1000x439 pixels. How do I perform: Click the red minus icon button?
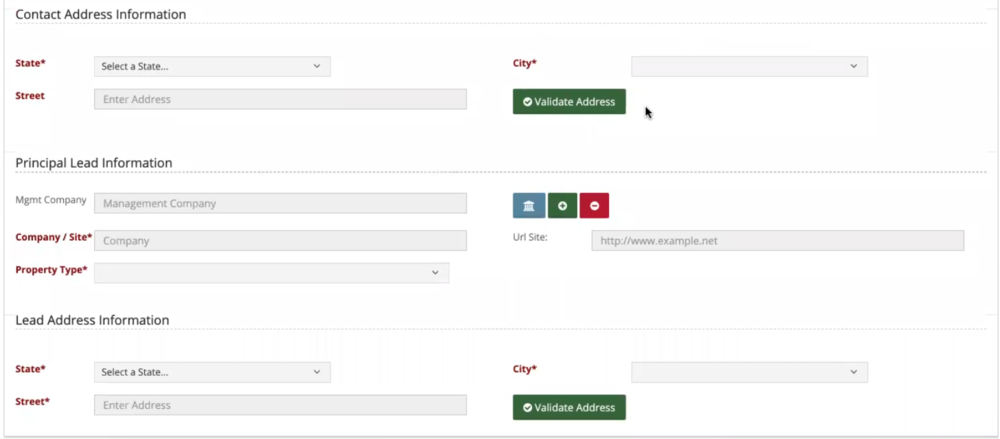(594, 205)
